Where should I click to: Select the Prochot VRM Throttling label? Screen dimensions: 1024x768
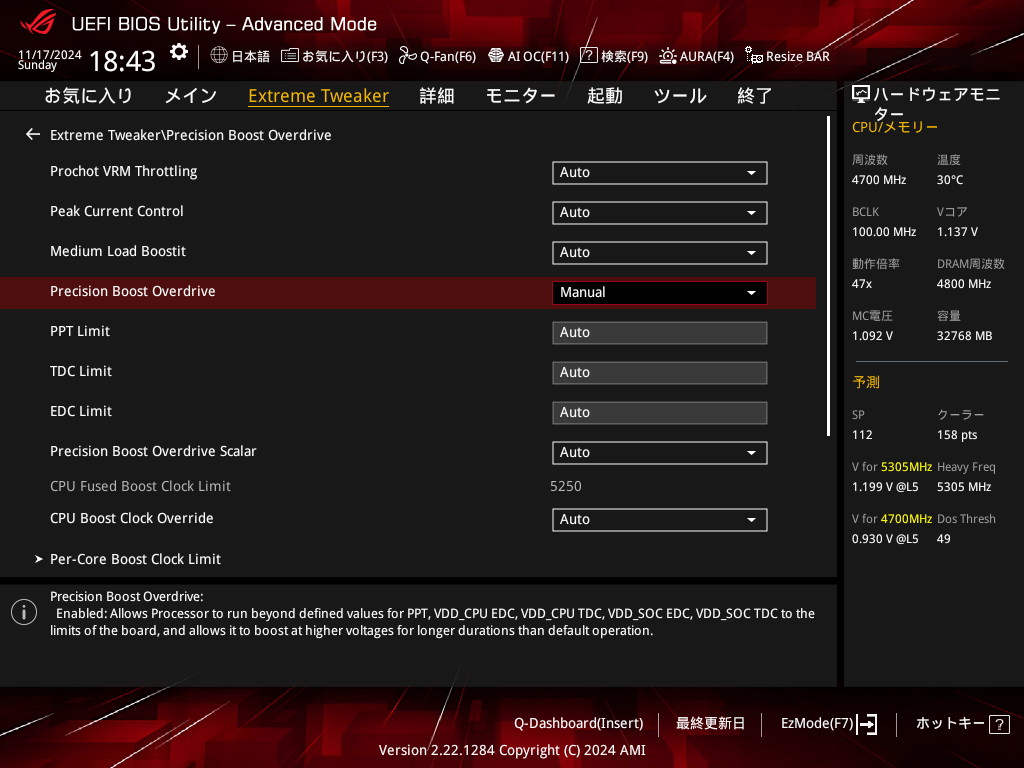point(123,171)
